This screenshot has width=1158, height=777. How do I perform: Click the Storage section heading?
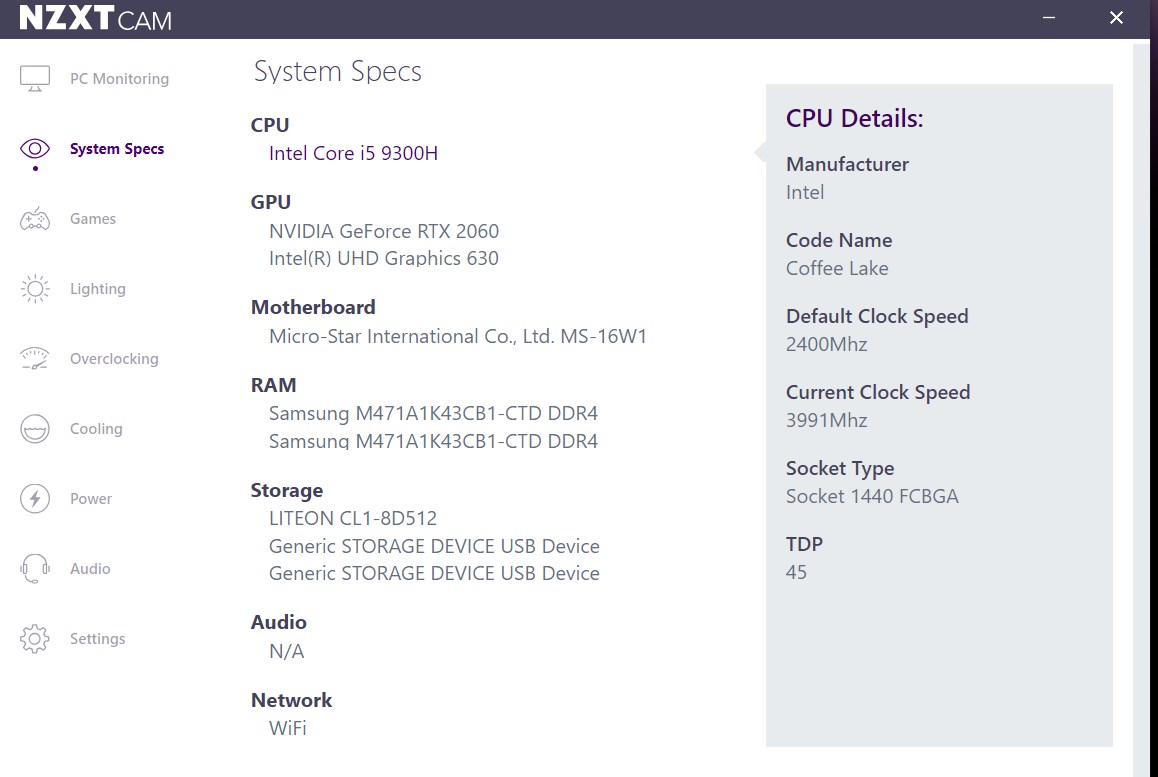click(x=287, y=490)
